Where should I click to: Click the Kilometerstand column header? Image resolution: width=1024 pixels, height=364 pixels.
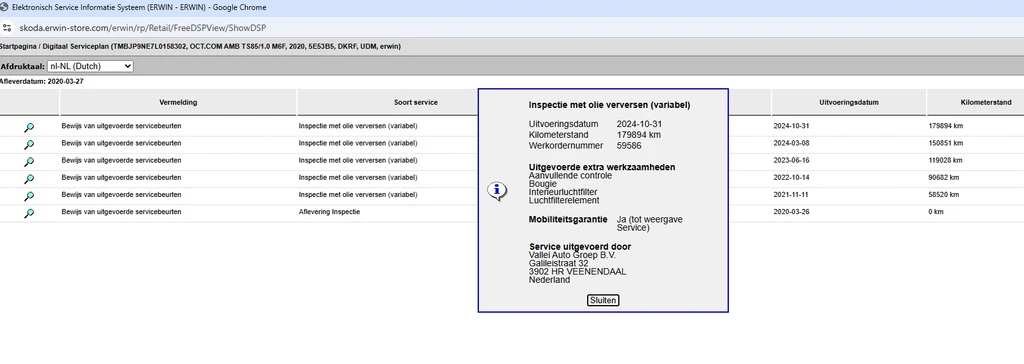pos(986,103)
